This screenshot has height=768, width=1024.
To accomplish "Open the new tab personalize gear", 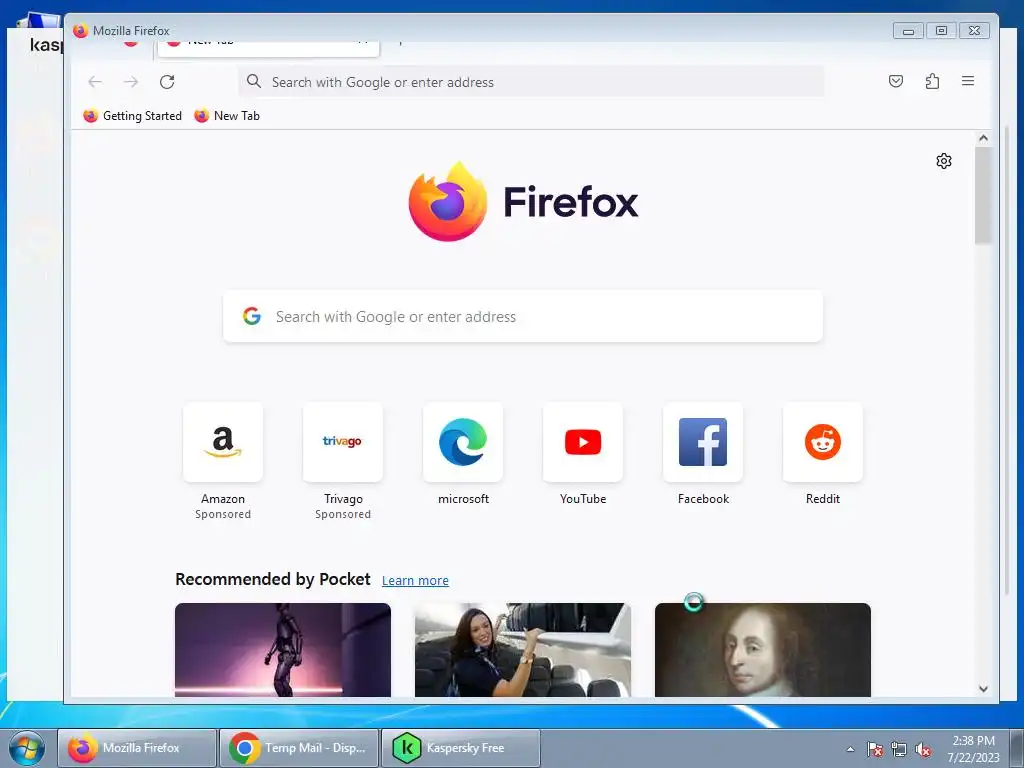I will coord(944,161).
